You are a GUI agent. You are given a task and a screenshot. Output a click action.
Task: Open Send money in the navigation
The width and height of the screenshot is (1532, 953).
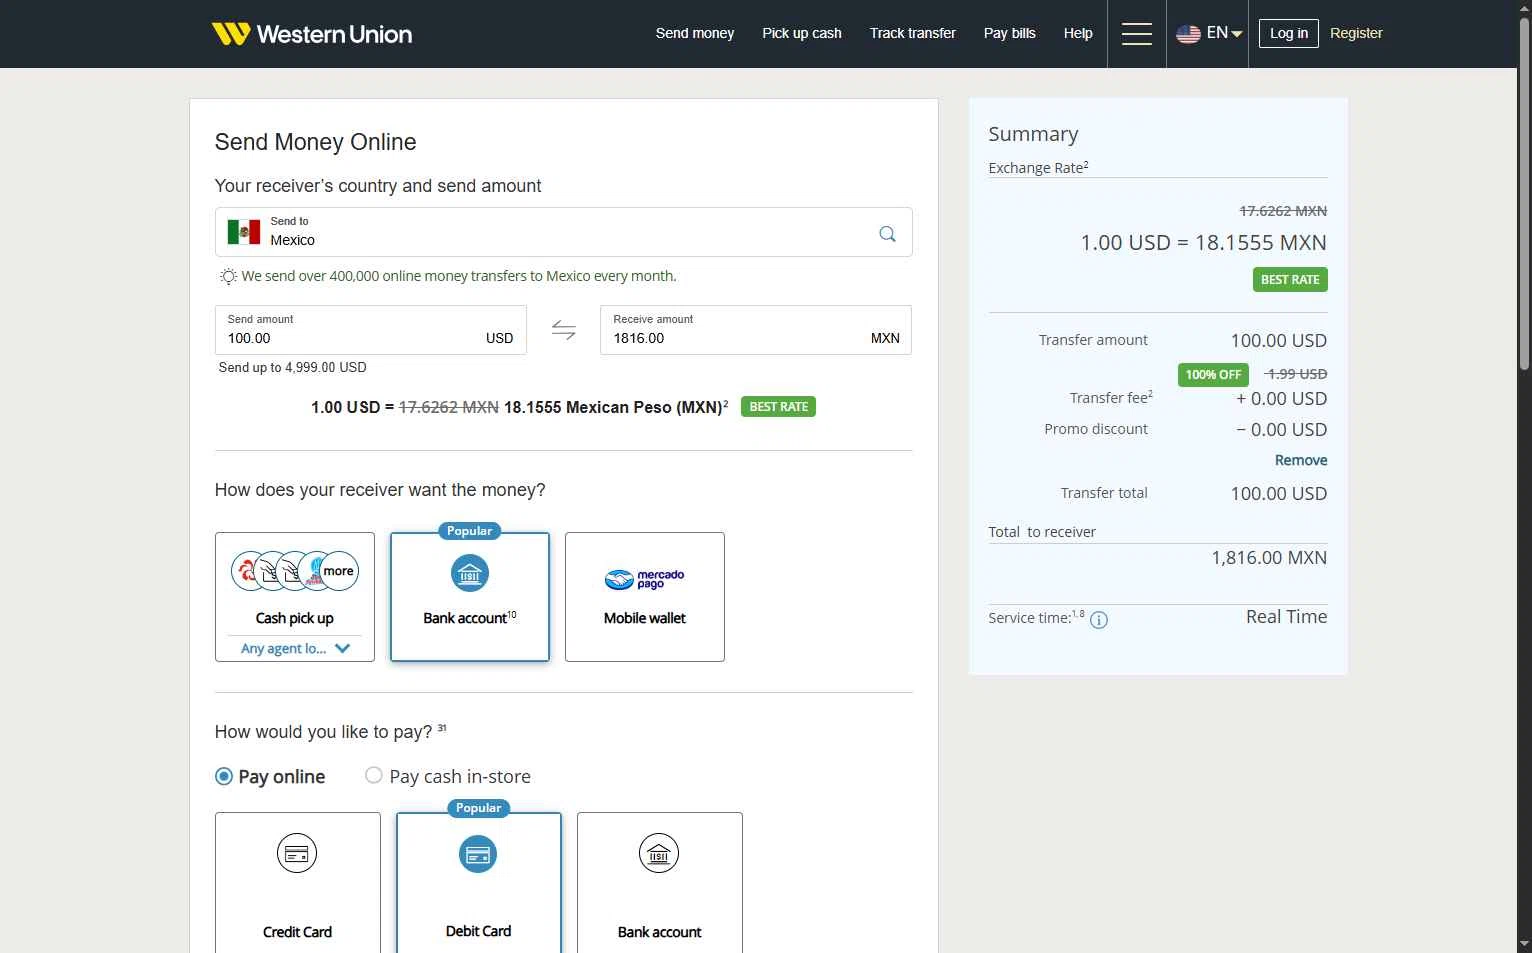(695, 33)
